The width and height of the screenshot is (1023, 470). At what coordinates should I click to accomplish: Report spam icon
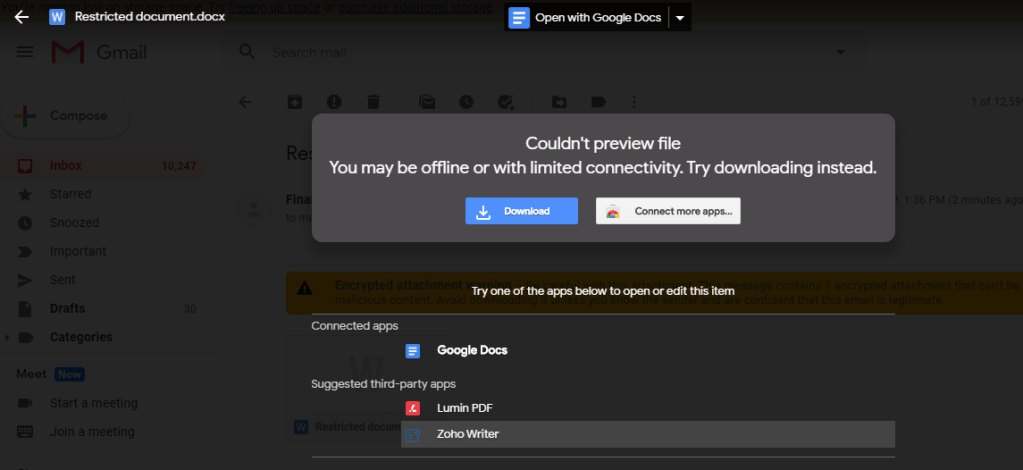coord(334,102)
